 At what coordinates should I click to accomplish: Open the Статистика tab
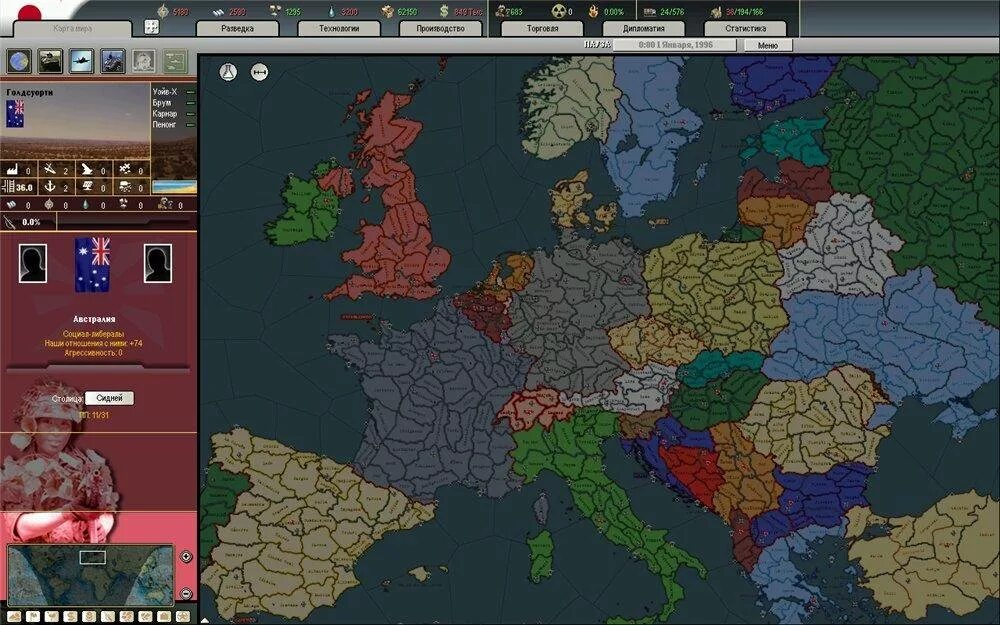(x=745, y=29)
